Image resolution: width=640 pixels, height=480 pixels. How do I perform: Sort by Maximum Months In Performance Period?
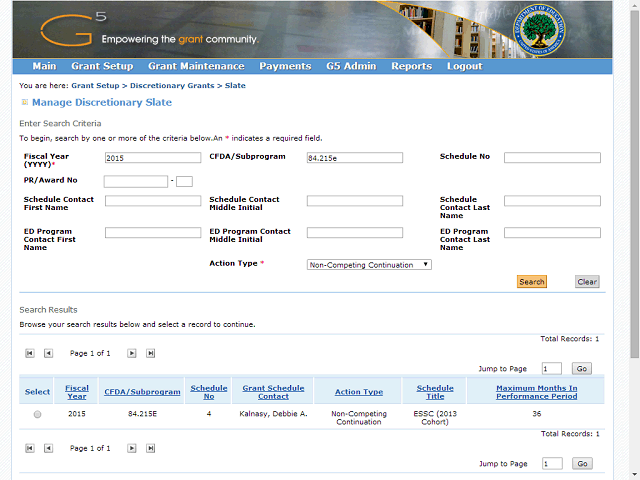[x=536, y=392]
